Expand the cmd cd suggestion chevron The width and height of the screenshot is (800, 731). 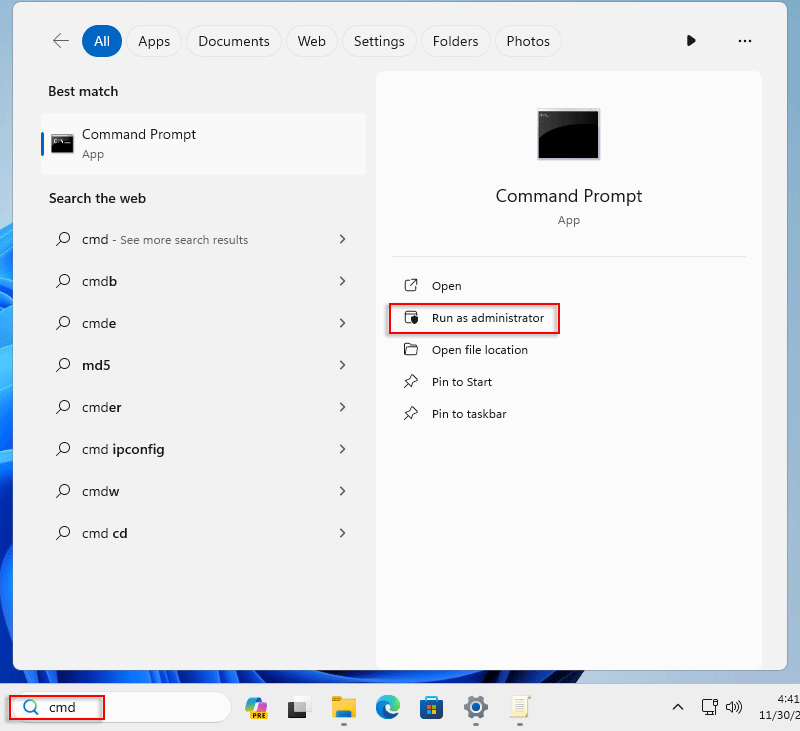[x=342, y=533]
